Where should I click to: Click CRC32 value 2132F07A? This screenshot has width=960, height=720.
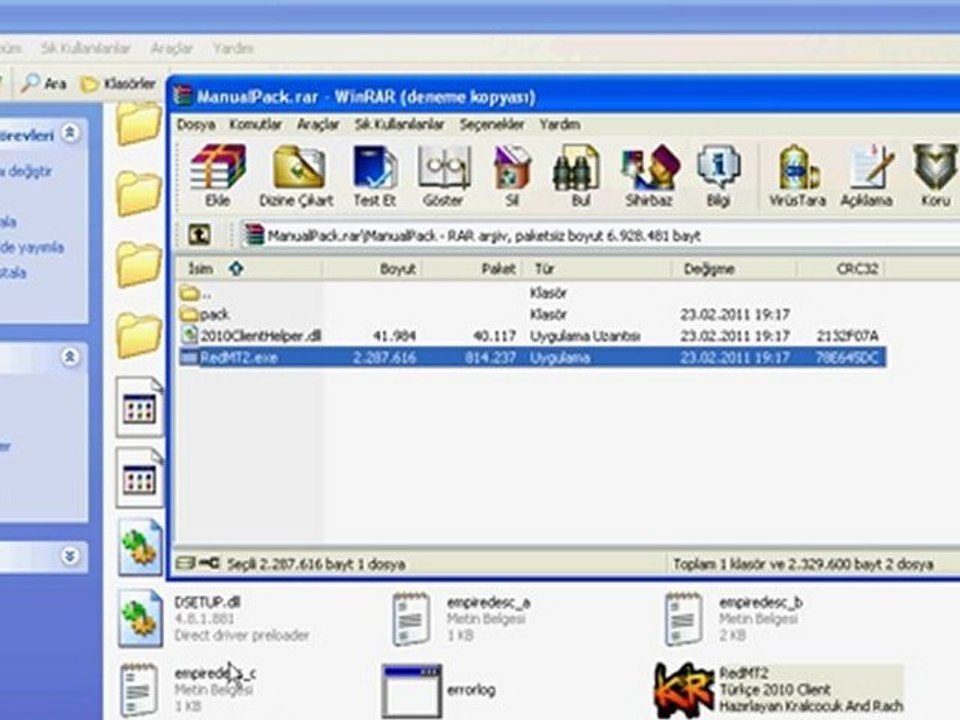pyautogui.click(x=847, y=336)
